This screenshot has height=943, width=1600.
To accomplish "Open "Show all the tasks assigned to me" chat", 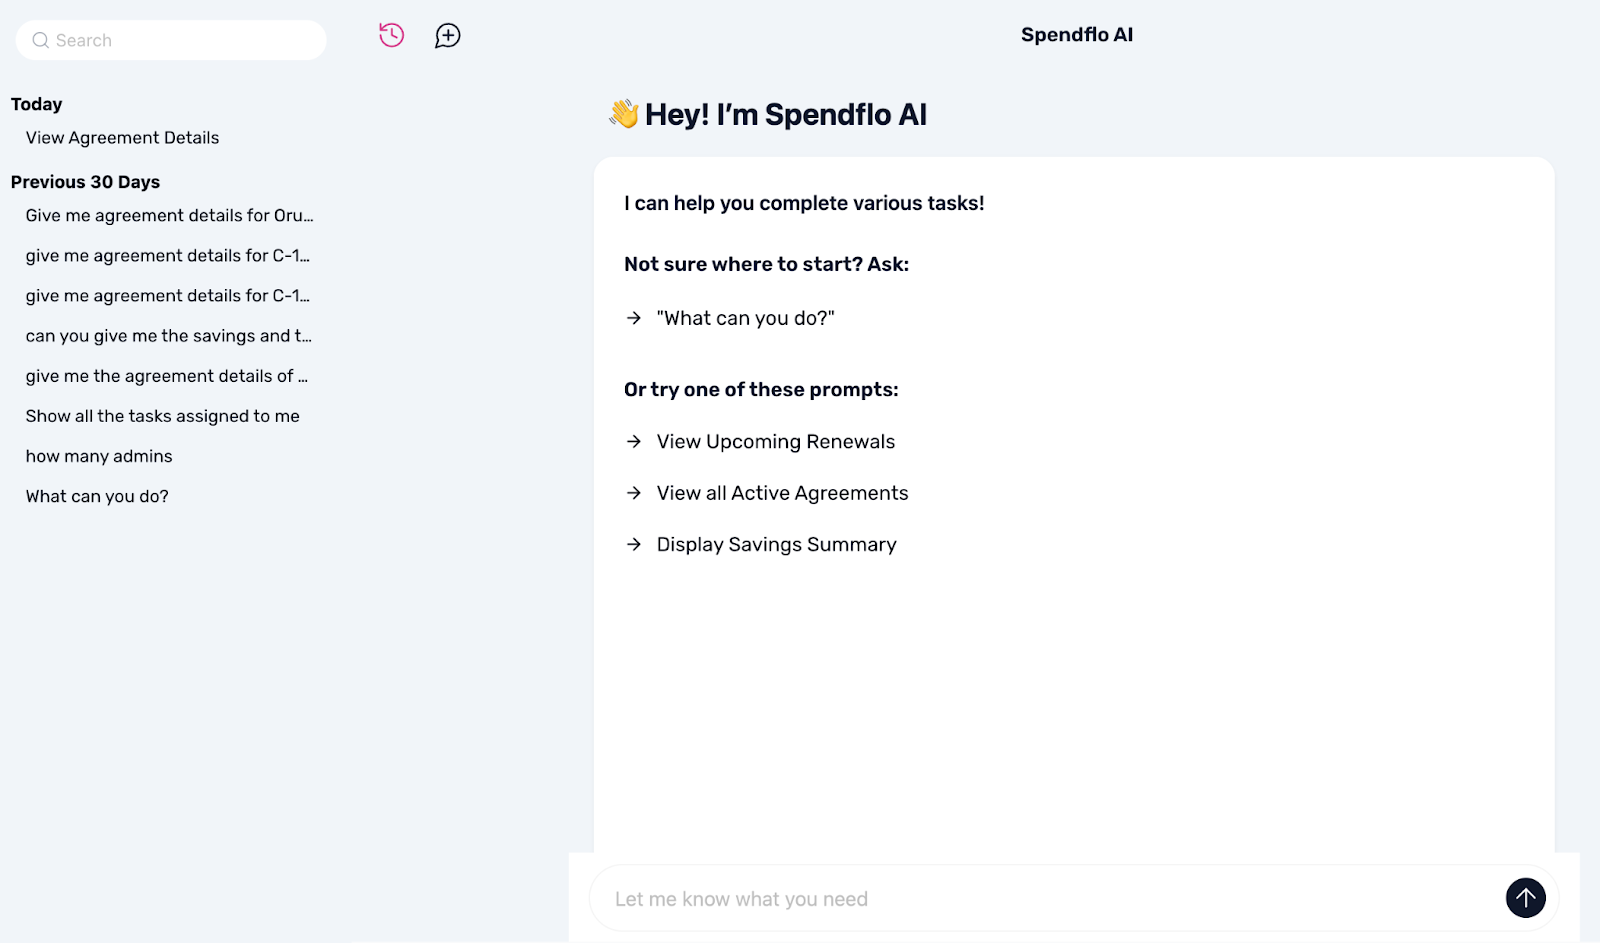I will click(162, 416).
